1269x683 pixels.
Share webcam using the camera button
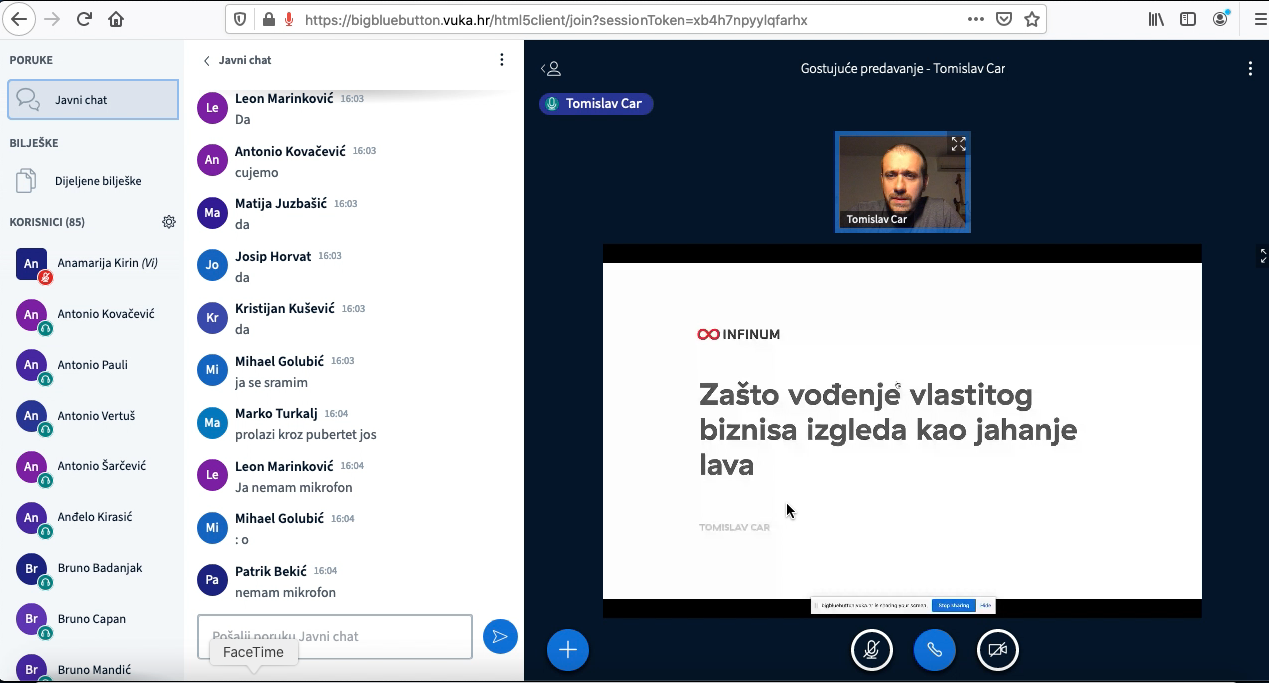pos(997,650)
